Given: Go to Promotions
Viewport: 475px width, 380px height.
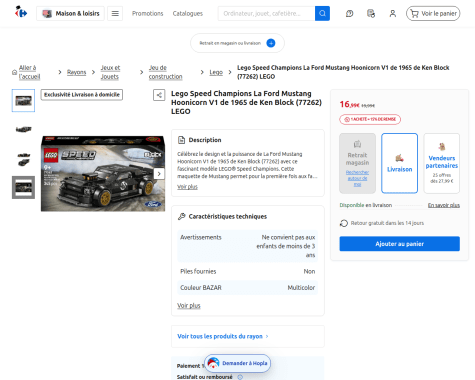Looking at the screenshot, I should point(147,14).
